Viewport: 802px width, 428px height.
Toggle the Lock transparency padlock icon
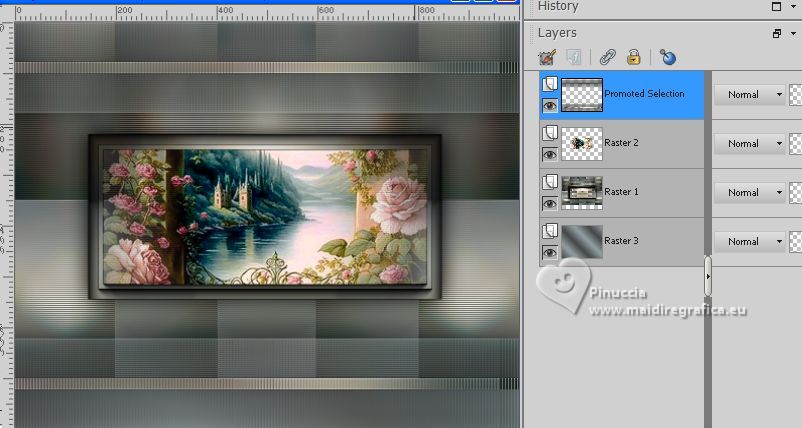tap(634, 57)
